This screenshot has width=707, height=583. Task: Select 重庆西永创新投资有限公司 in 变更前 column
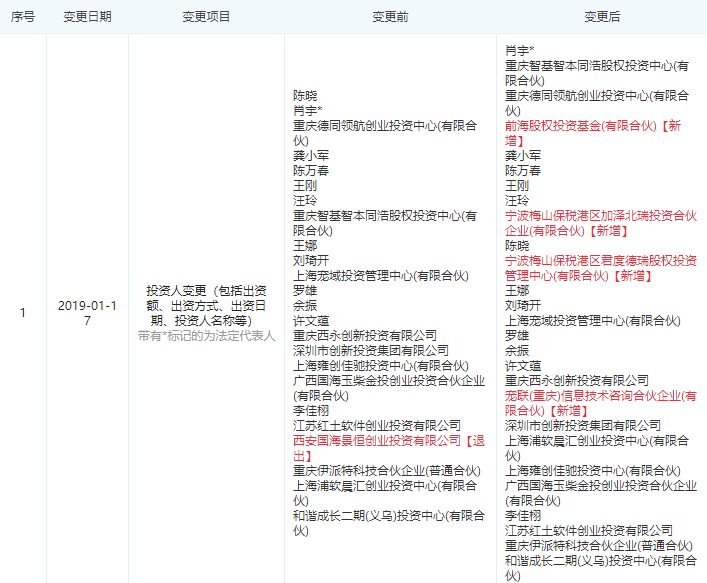[x=365, y=335]
